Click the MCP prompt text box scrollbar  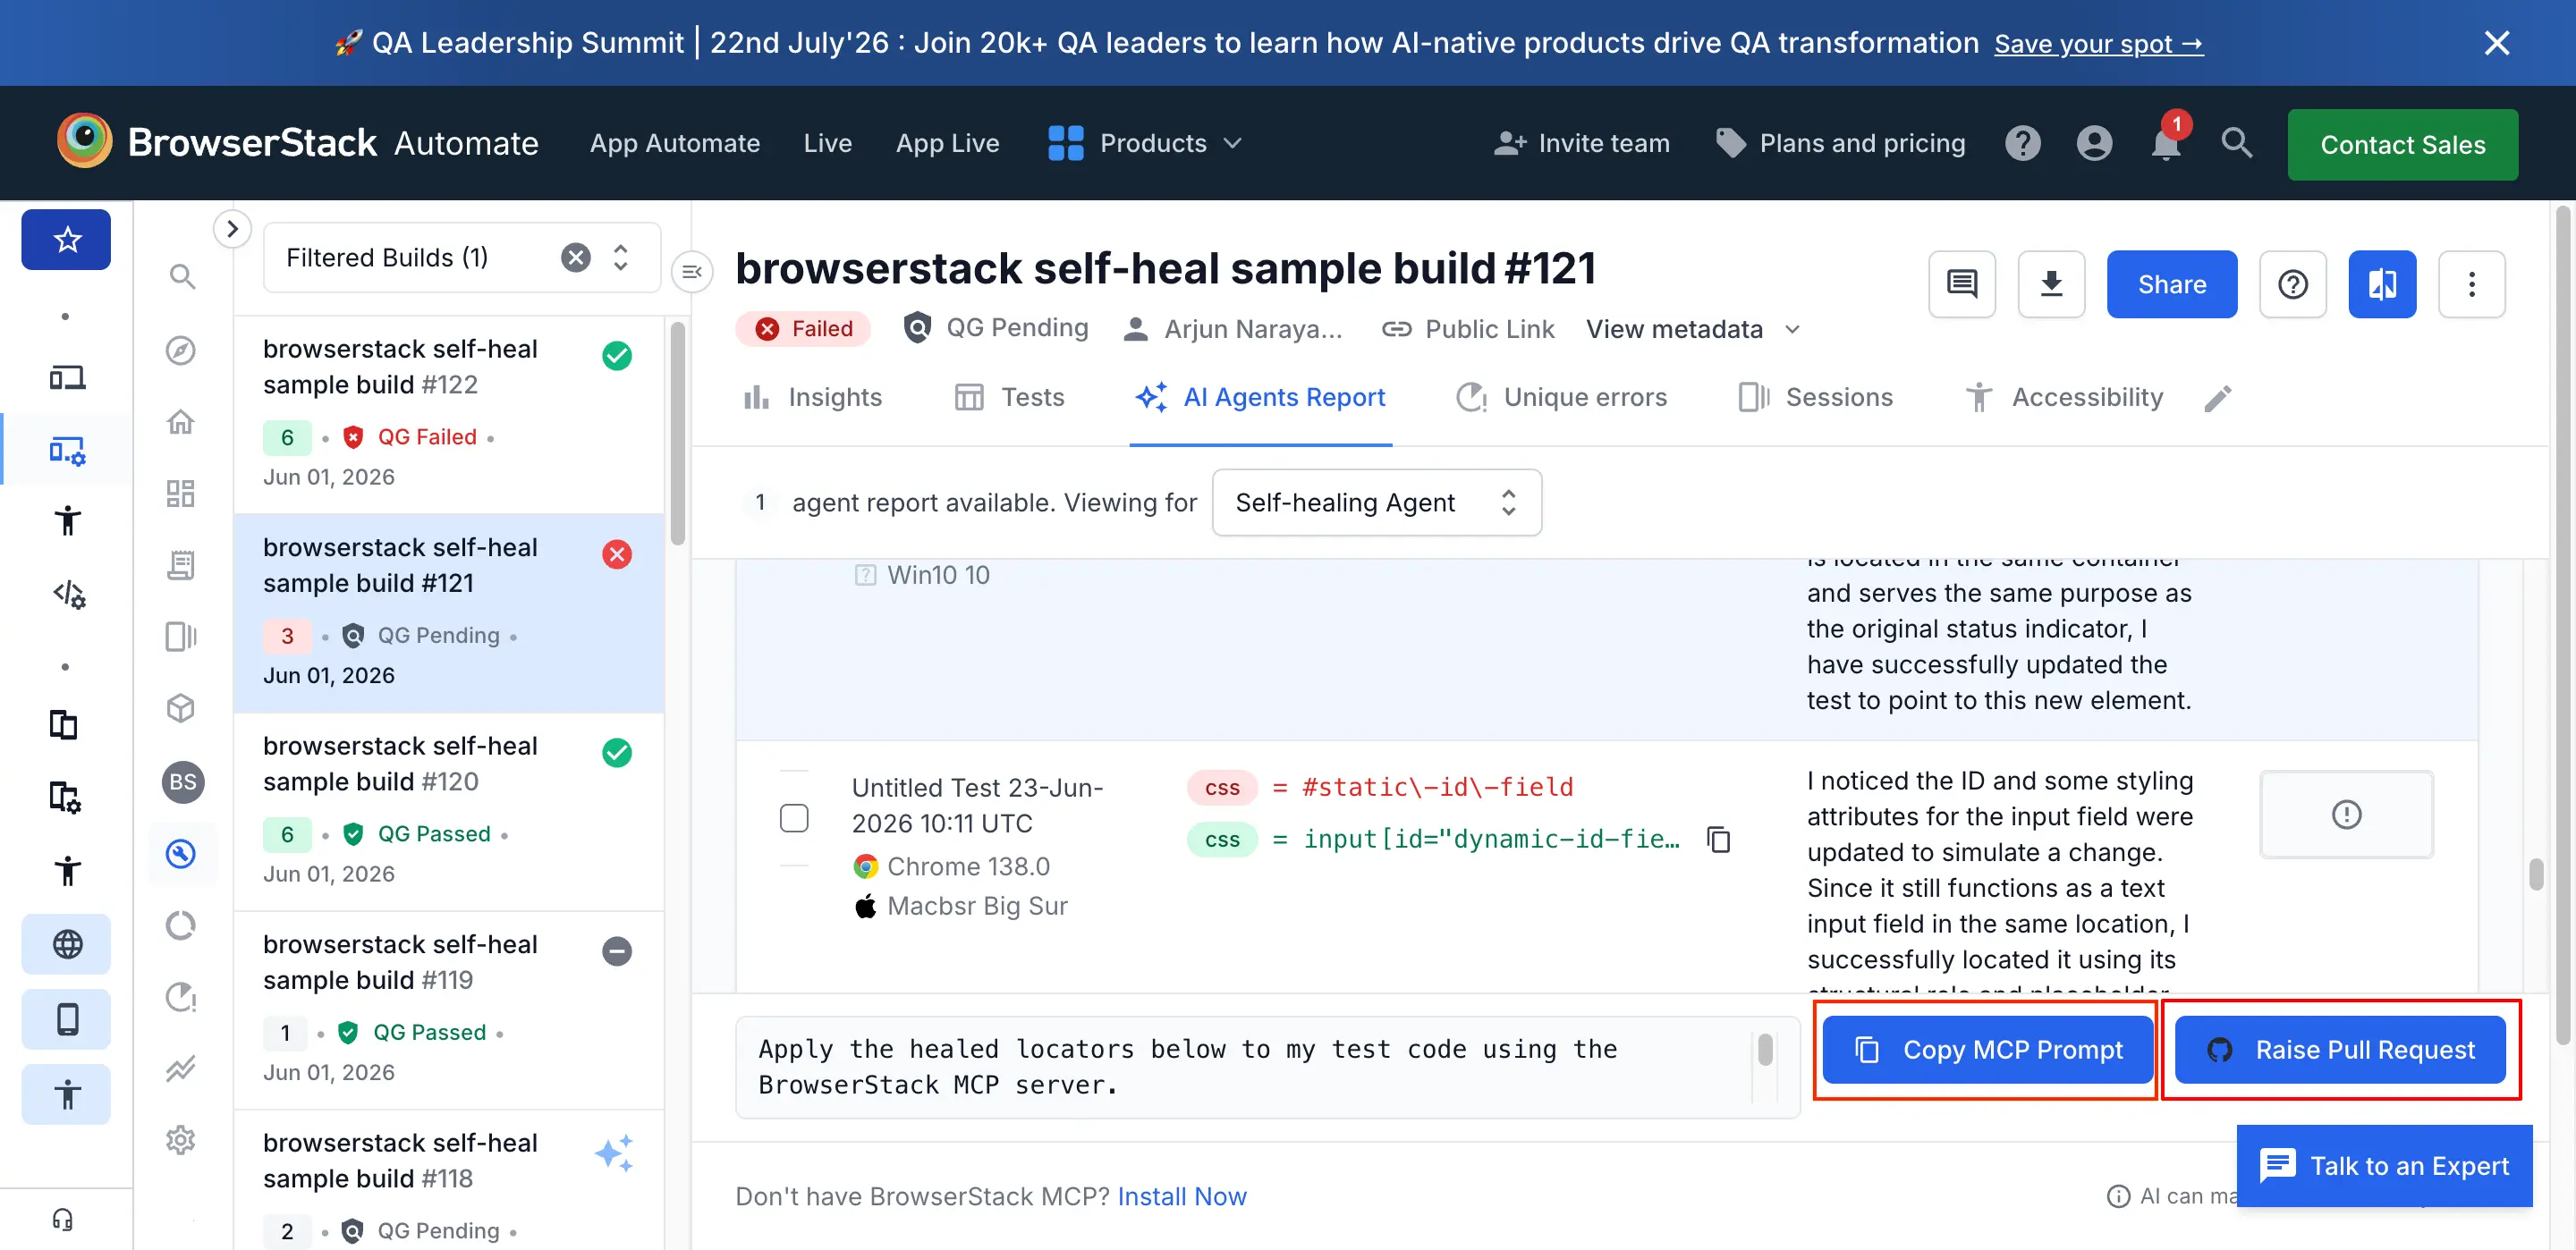[1764, 1050]
